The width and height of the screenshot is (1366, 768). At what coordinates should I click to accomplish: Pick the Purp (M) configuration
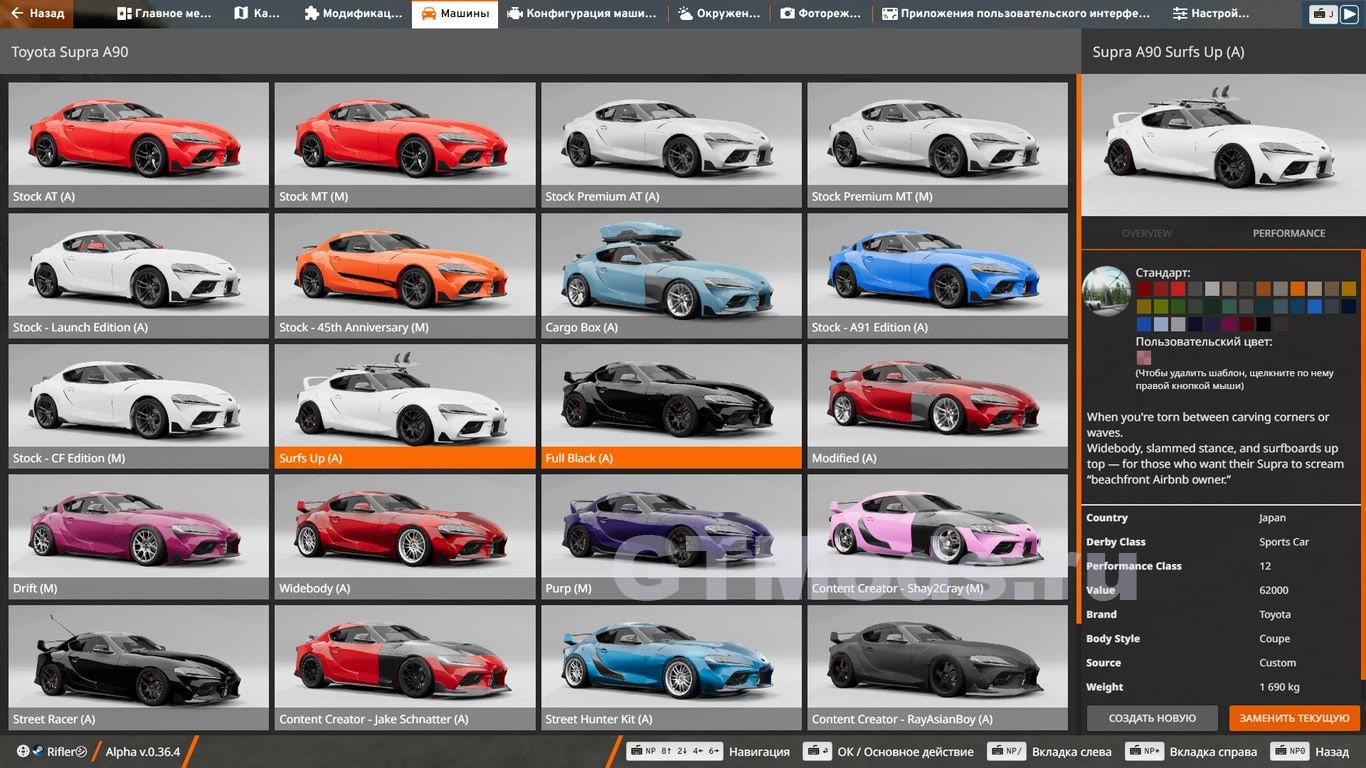point(671,537)
